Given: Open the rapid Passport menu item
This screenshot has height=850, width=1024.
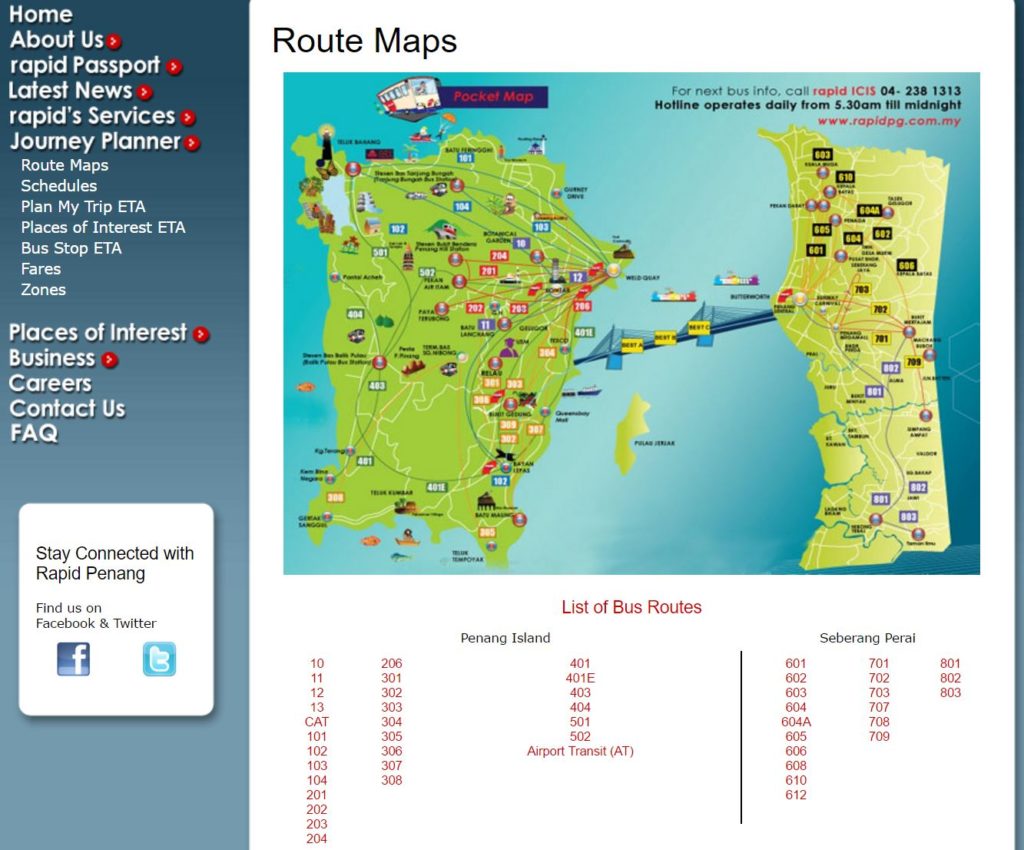Looking at the screenshot, I should pos(85,65).
